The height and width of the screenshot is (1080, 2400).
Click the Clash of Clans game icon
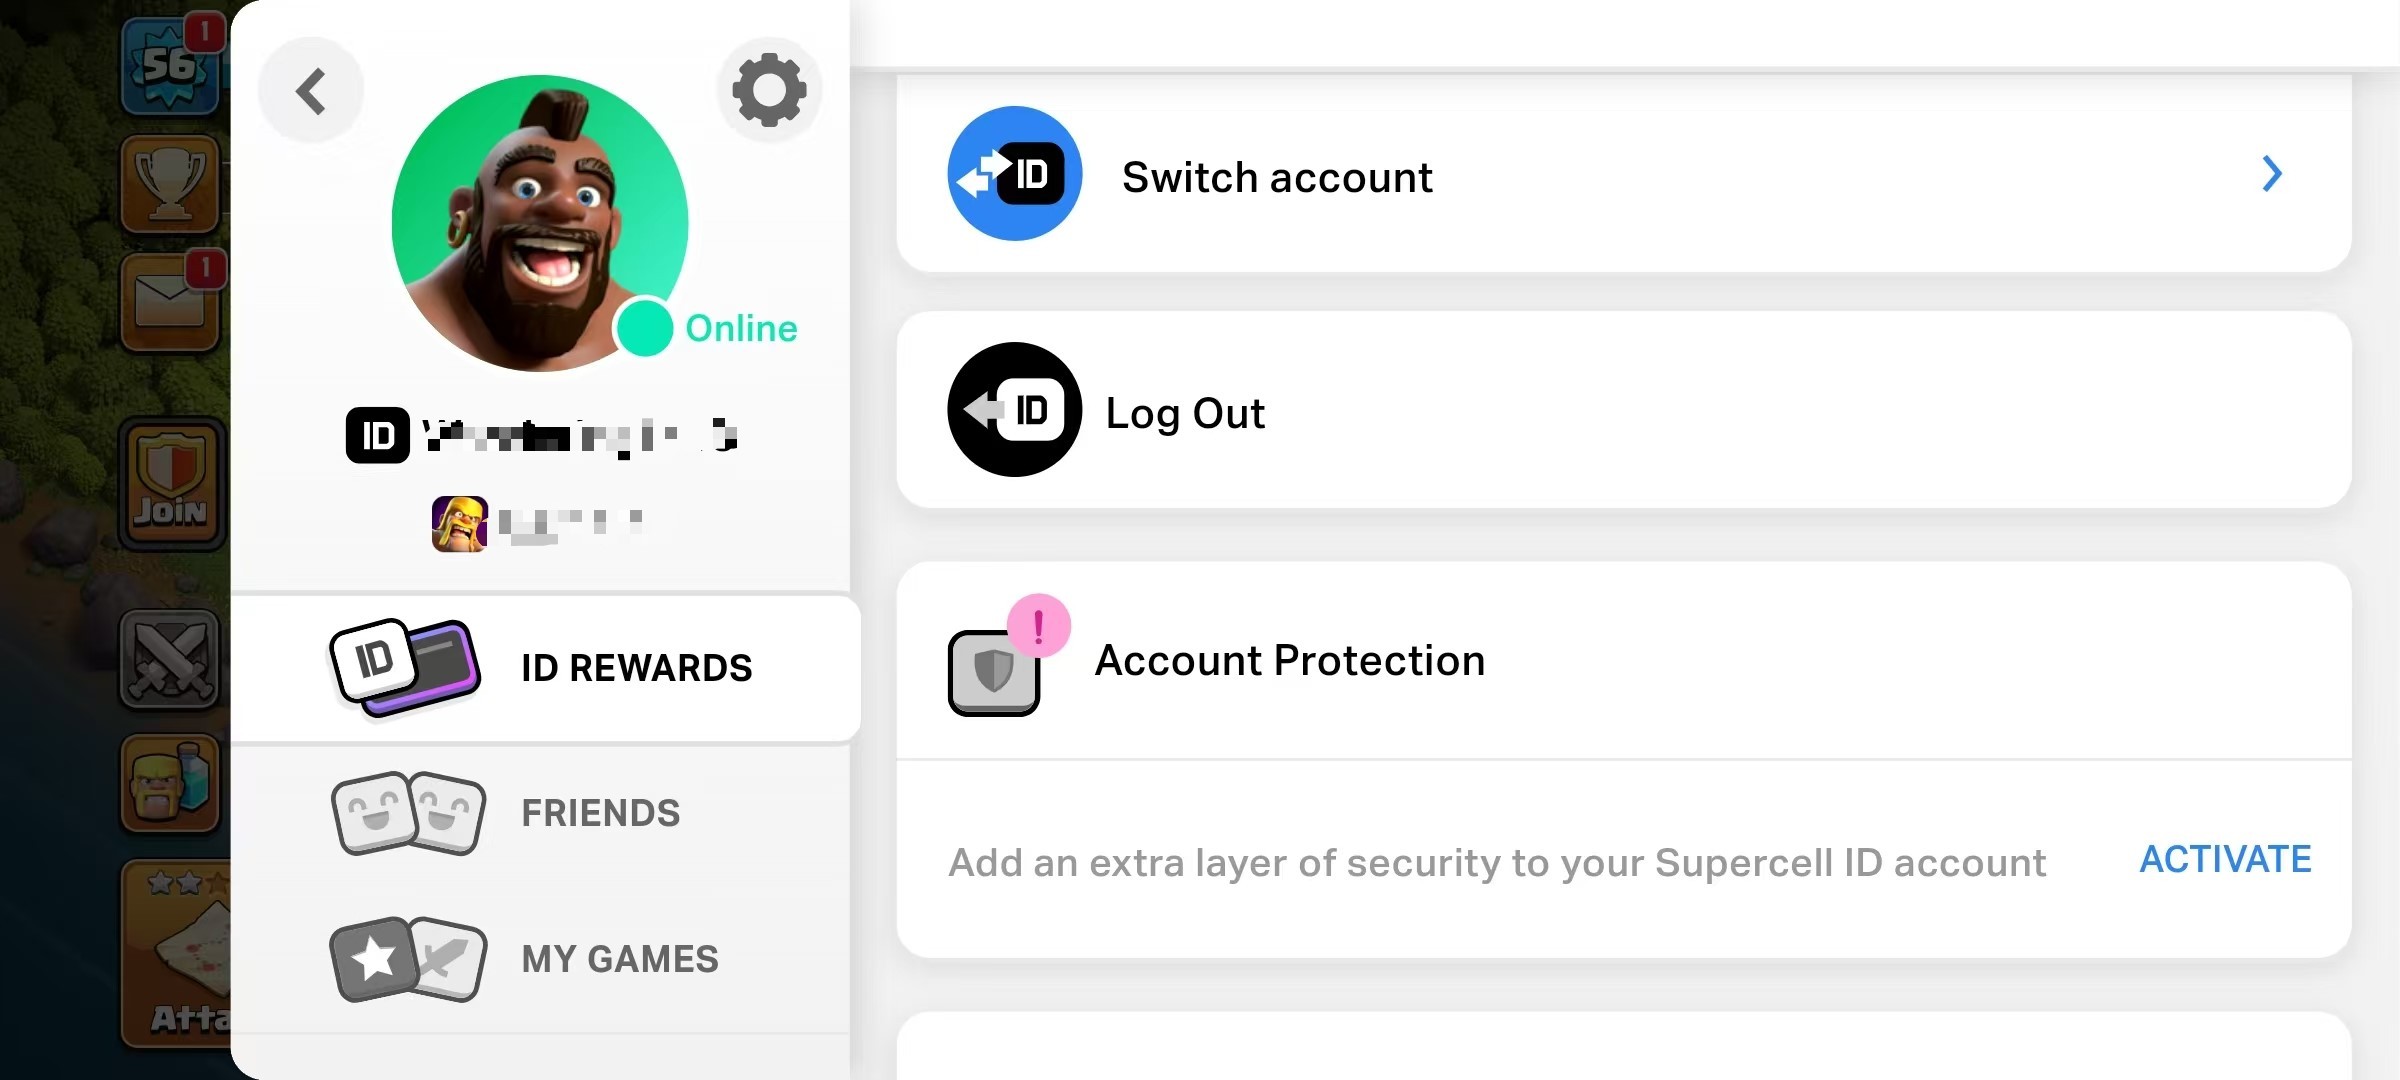460,523
